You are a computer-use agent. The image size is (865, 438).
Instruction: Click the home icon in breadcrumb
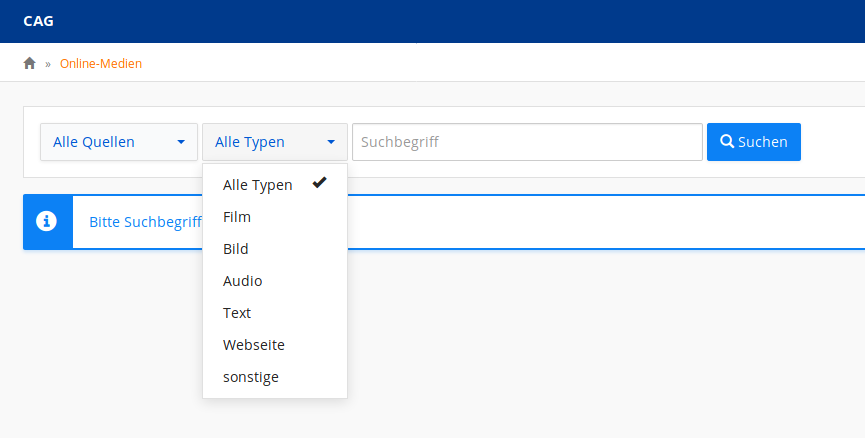tap(30, 63)
